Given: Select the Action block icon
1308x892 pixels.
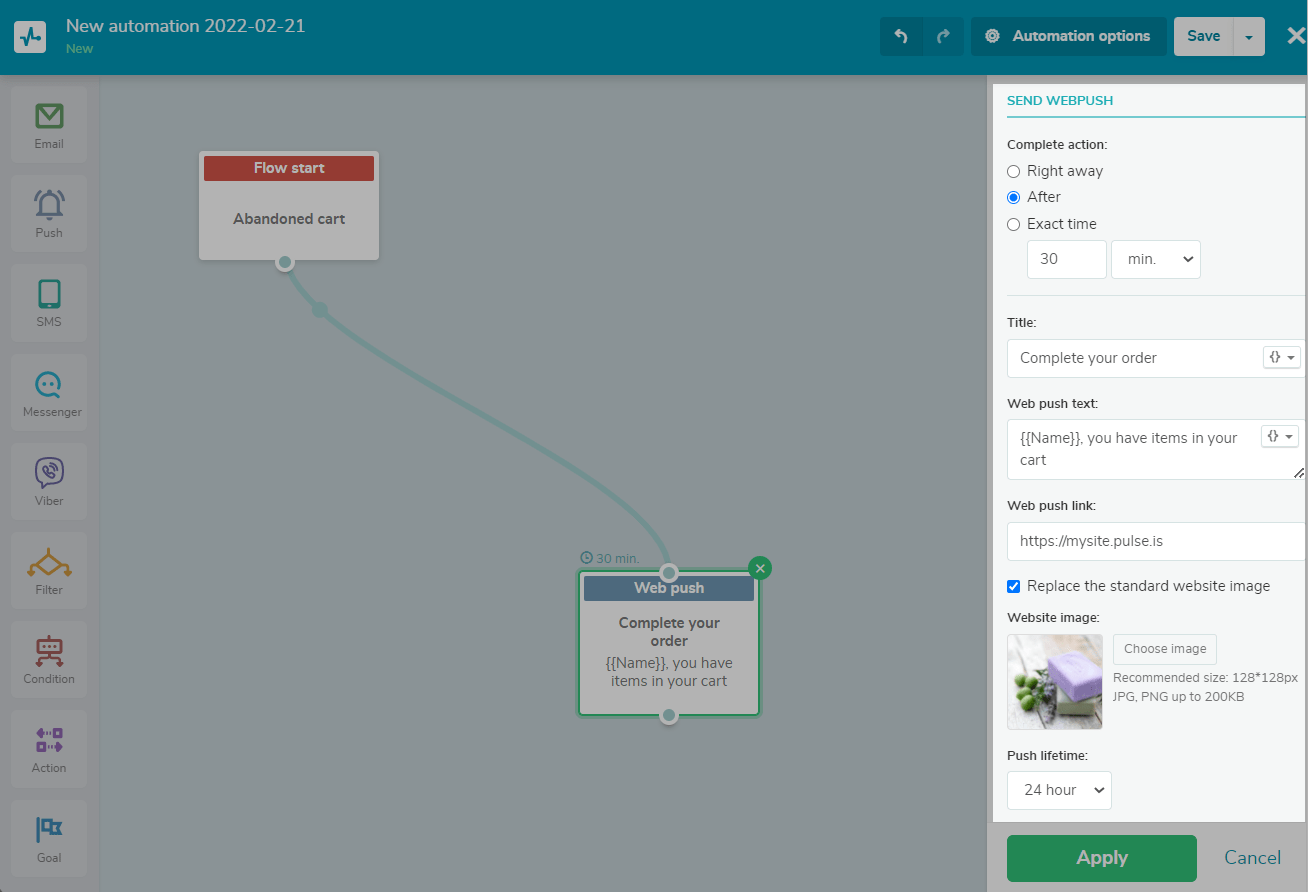Looking at the screenshot, I should pyautogui.click(x=49, y=748).
